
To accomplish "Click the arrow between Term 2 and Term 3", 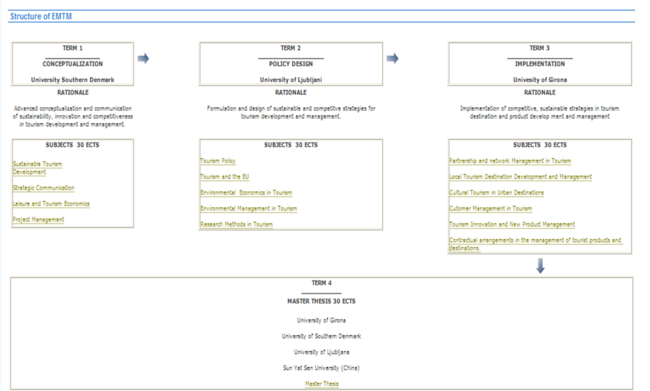I will [x=393, y=58].
